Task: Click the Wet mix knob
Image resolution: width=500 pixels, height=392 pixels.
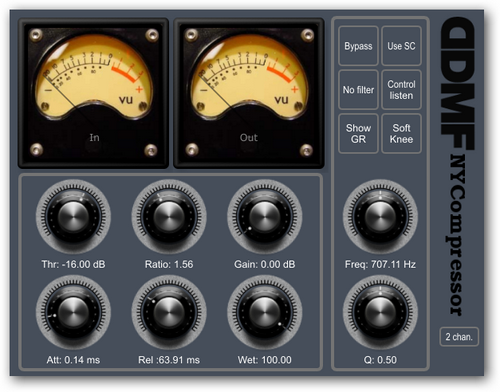Action: 265,312
